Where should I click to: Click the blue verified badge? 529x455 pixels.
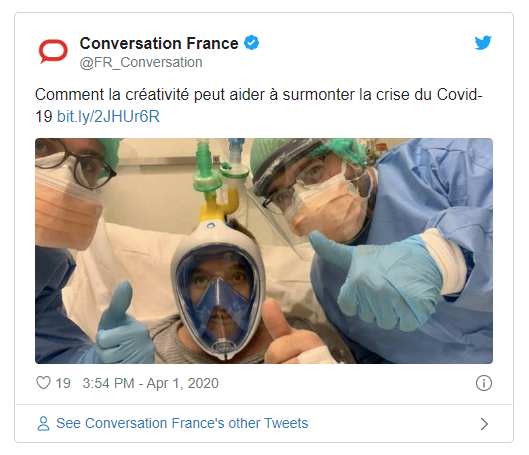tap(251, 43)
